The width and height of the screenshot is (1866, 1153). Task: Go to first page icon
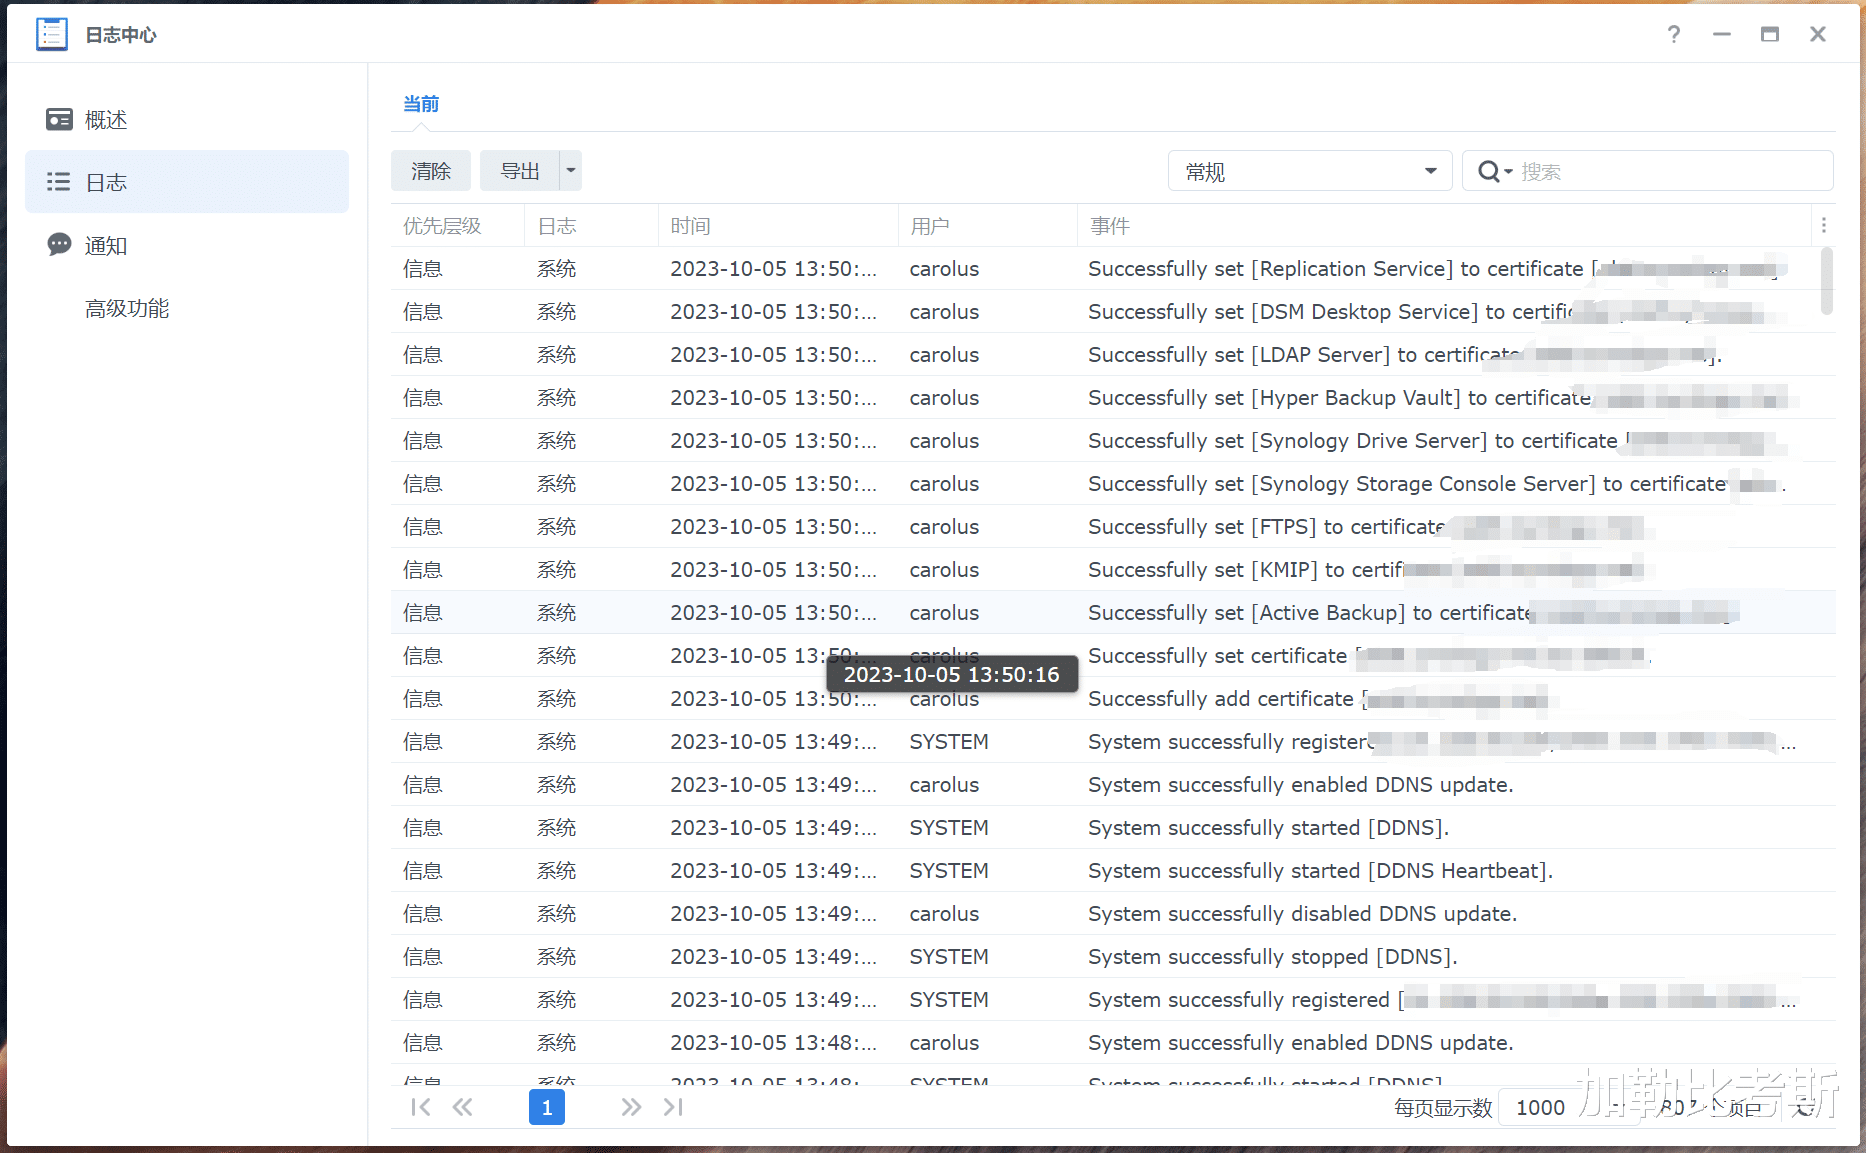(421, 1107)
